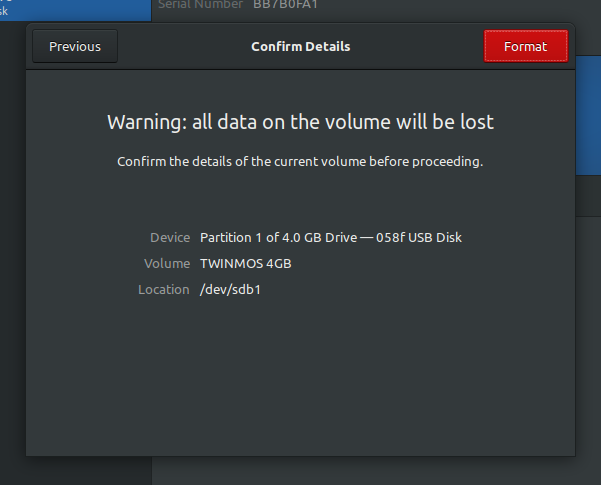Click the blue partition block behind the dialog
This screenshot has width=601, height=485.
[x=587, y=120]
